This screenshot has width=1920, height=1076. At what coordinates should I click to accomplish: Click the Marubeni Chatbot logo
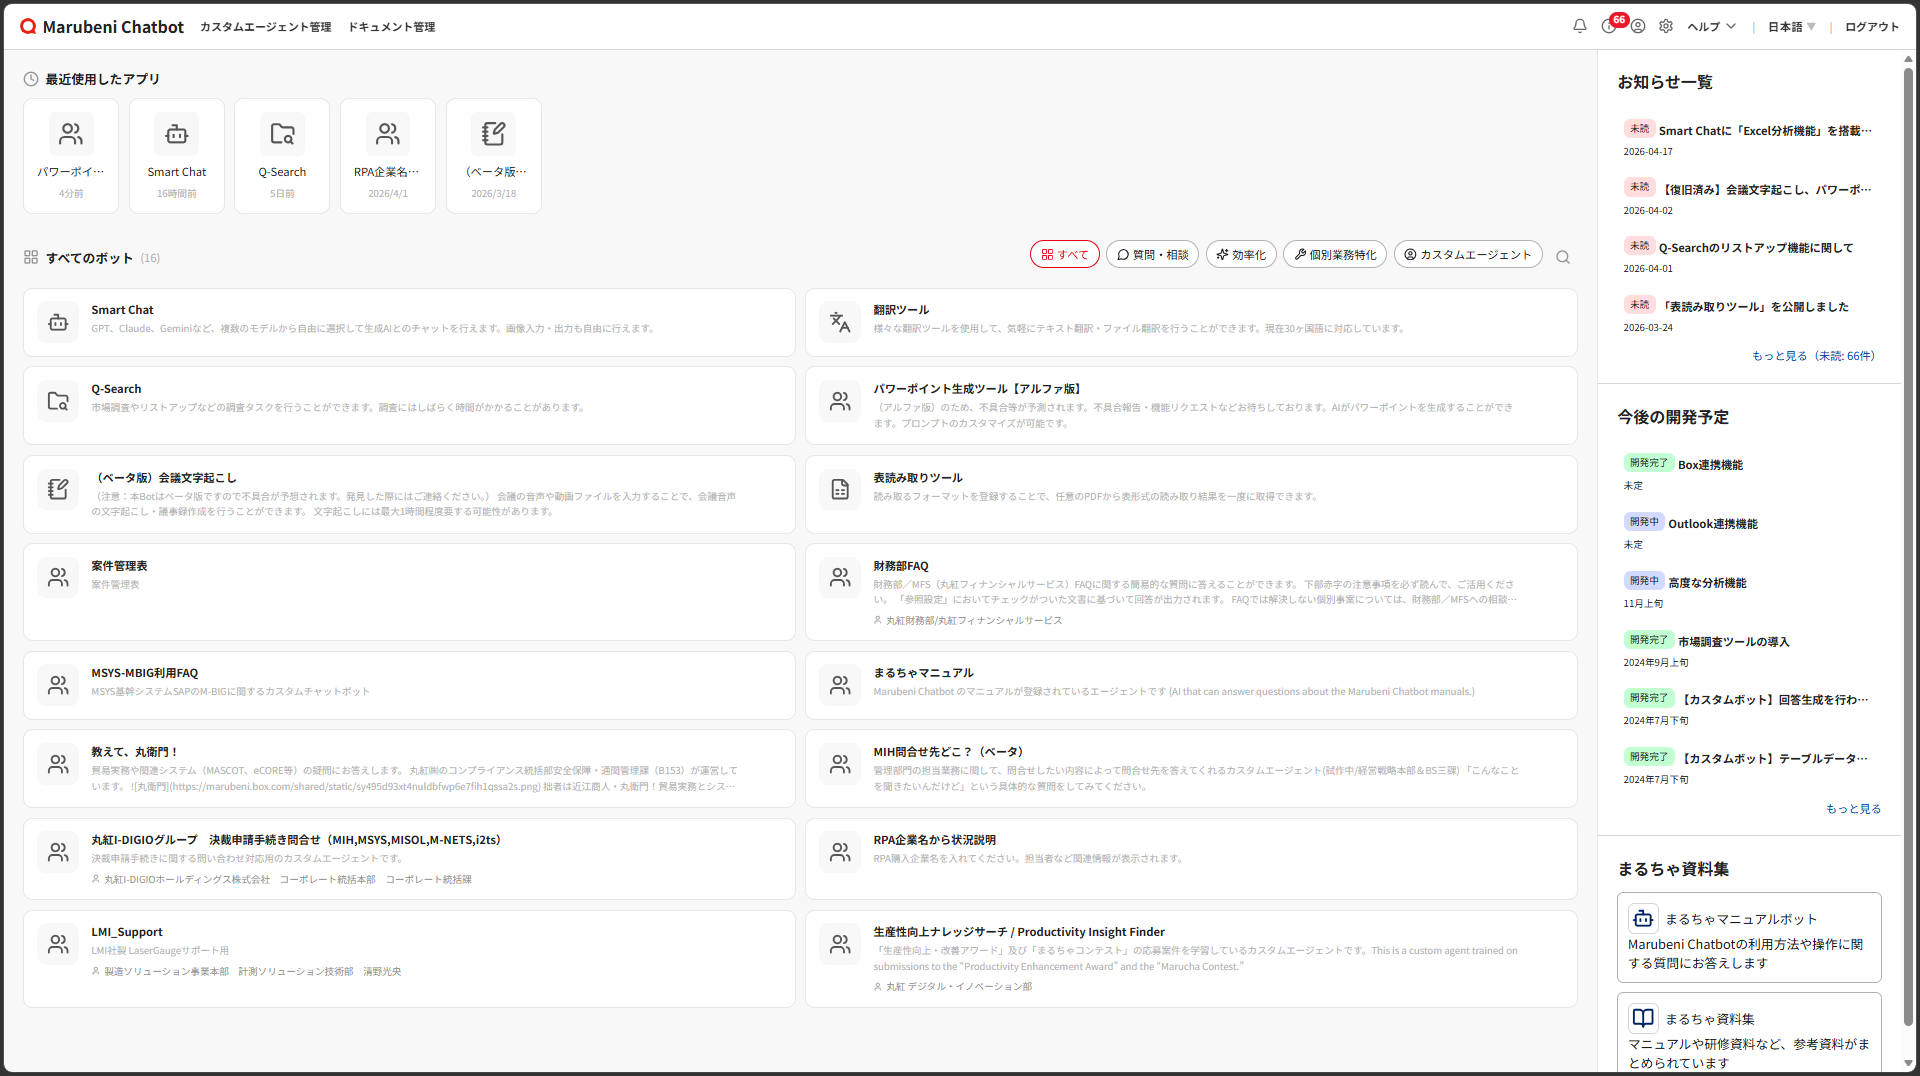click(x=102, y=27)
